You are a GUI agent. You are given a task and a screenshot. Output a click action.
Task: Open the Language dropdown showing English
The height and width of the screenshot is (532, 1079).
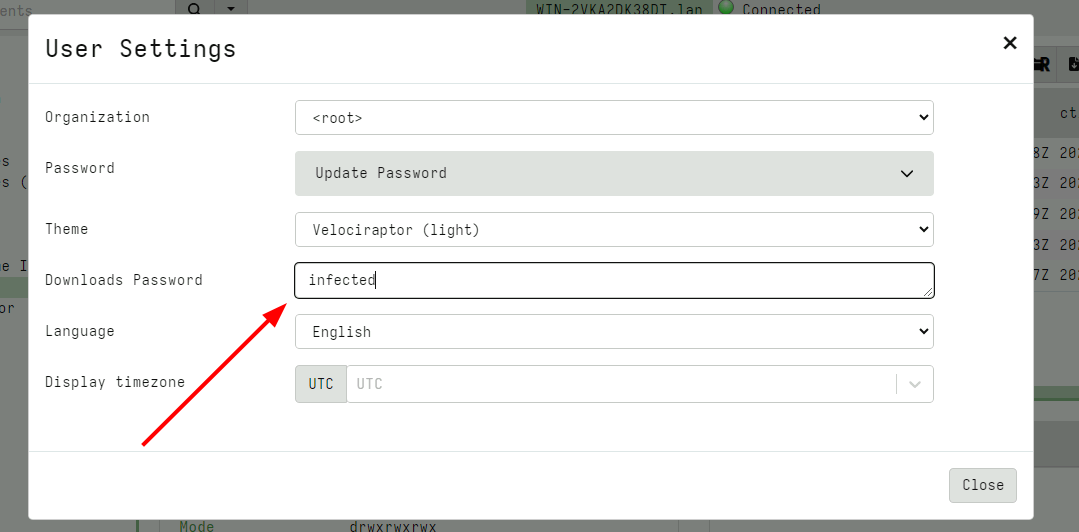point(614,332)
